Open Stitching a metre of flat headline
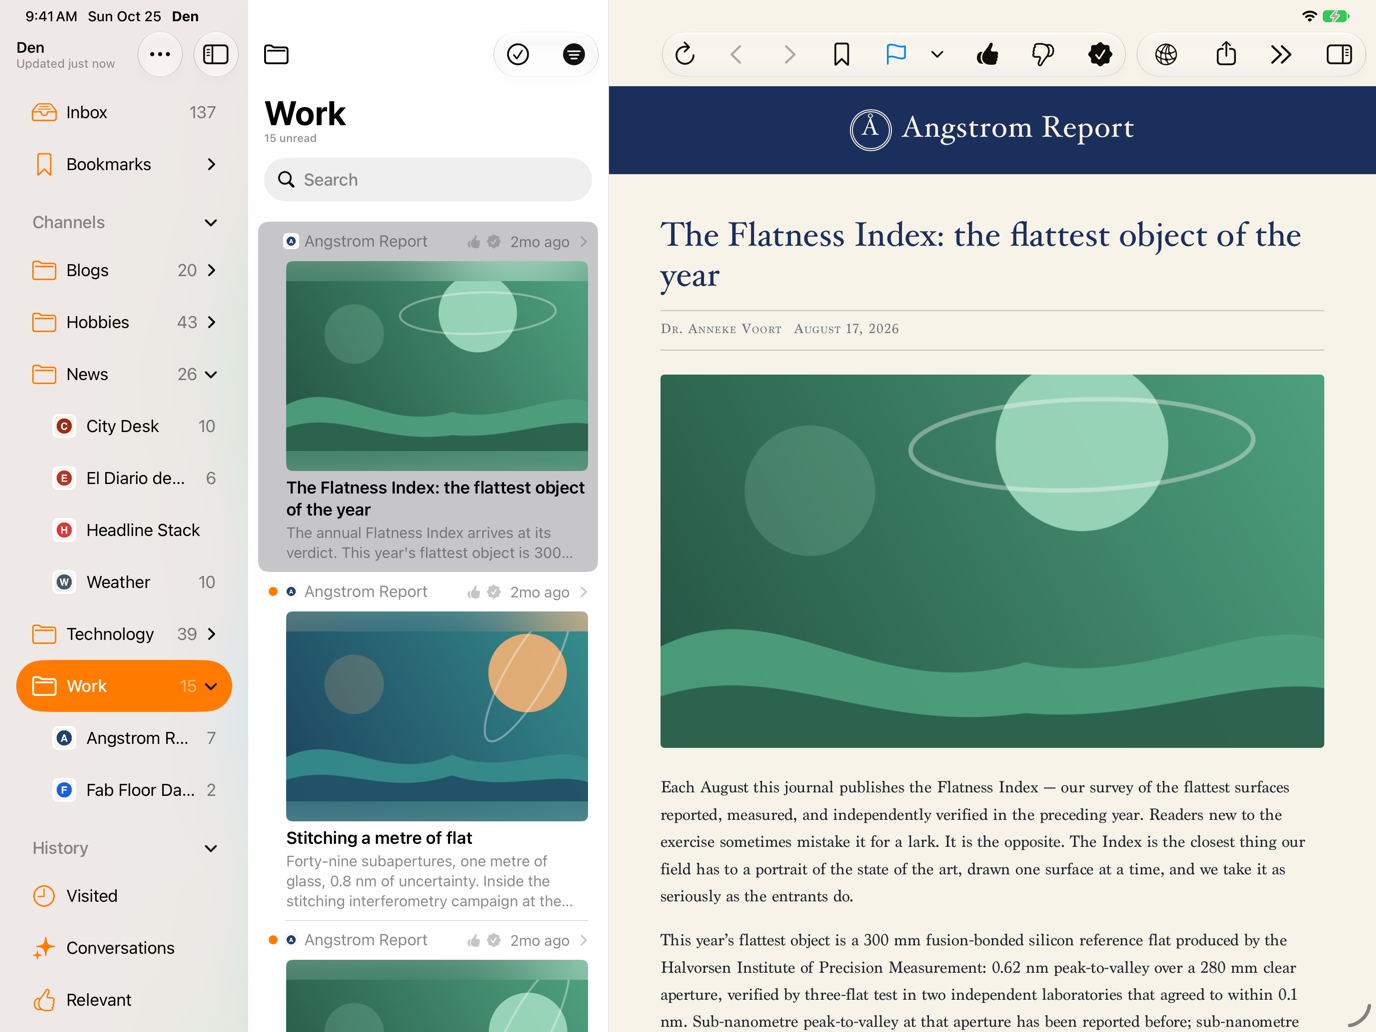Viewport: 1376px width, 1032px height. point(379,838)
